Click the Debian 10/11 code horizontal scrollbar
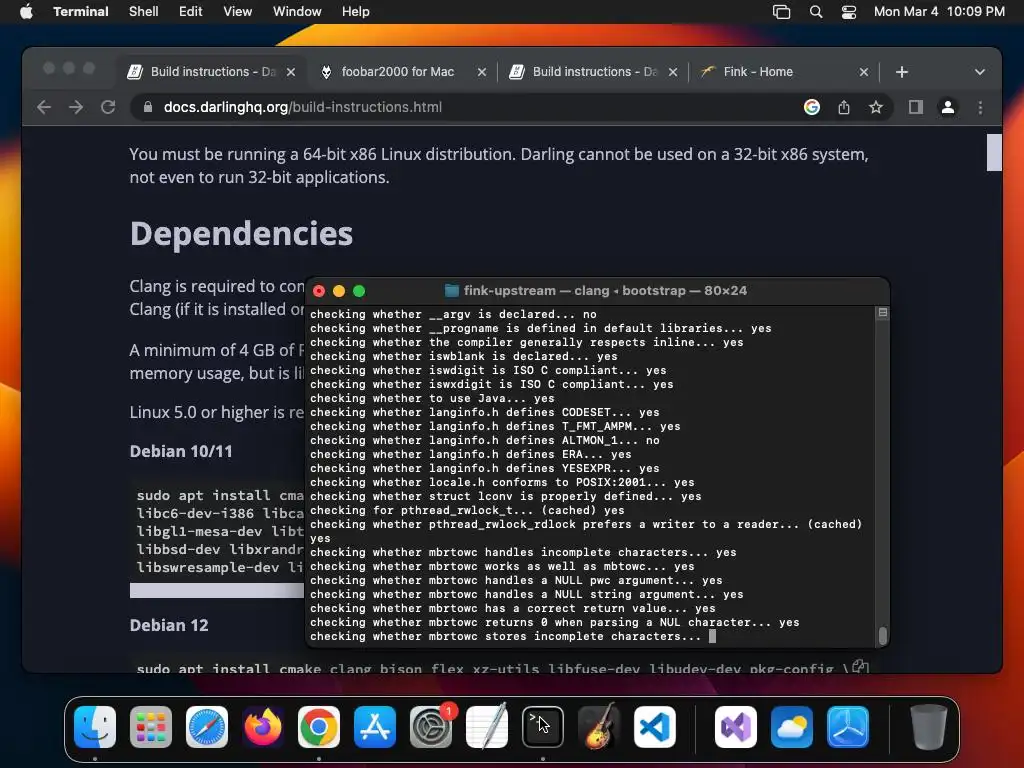The height and width of the screenshot is (768, 1024). [217, 590]
